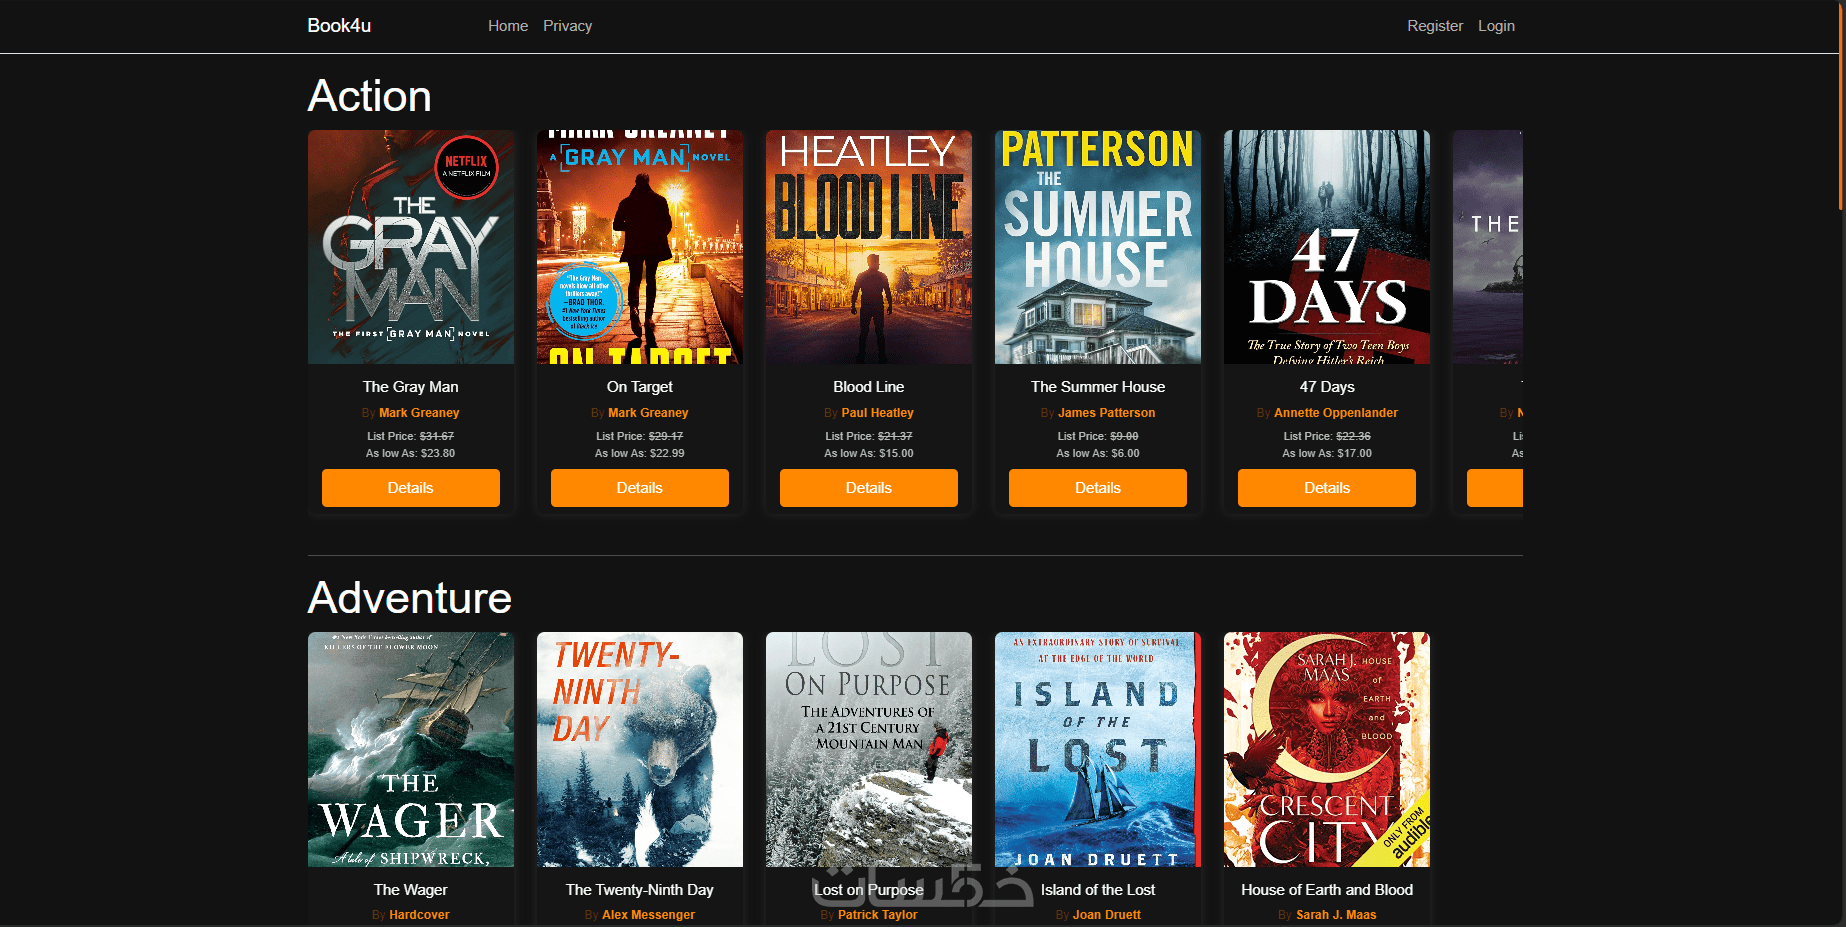1846x927 pixels.
Task: Select author Mark Greaney under On Target
Action: (648, 413)
